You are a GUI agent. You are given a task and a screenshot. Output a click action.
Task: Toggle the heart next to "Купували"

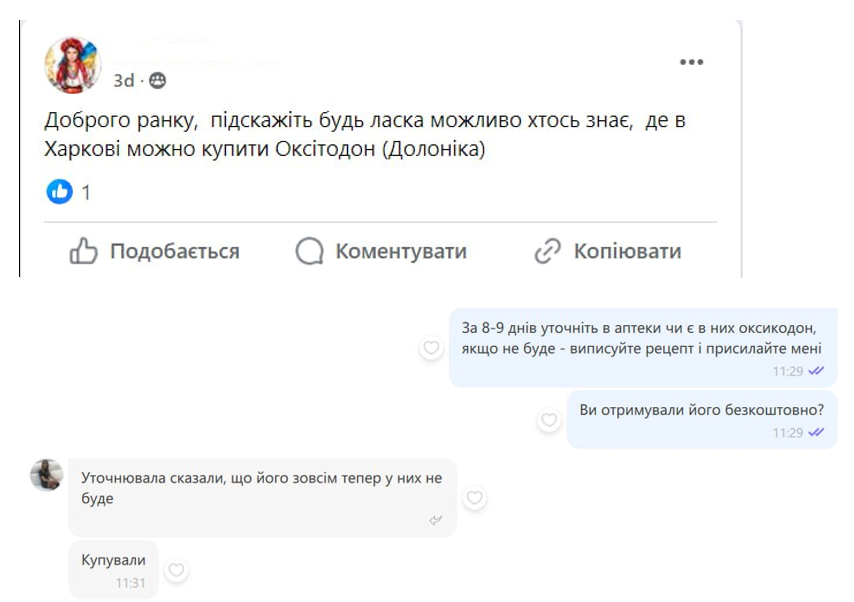click(x=176, y=570)
